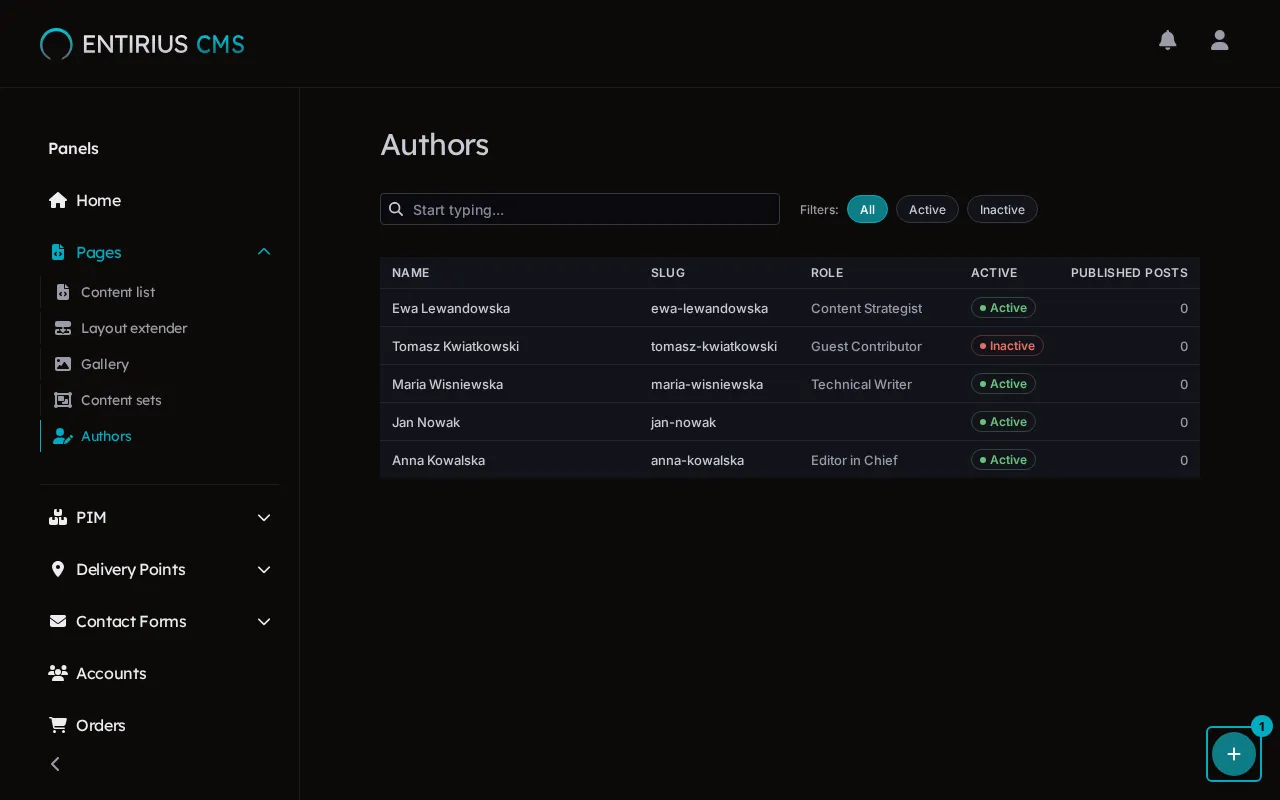Add a new author with plus button

point(1234,754)
